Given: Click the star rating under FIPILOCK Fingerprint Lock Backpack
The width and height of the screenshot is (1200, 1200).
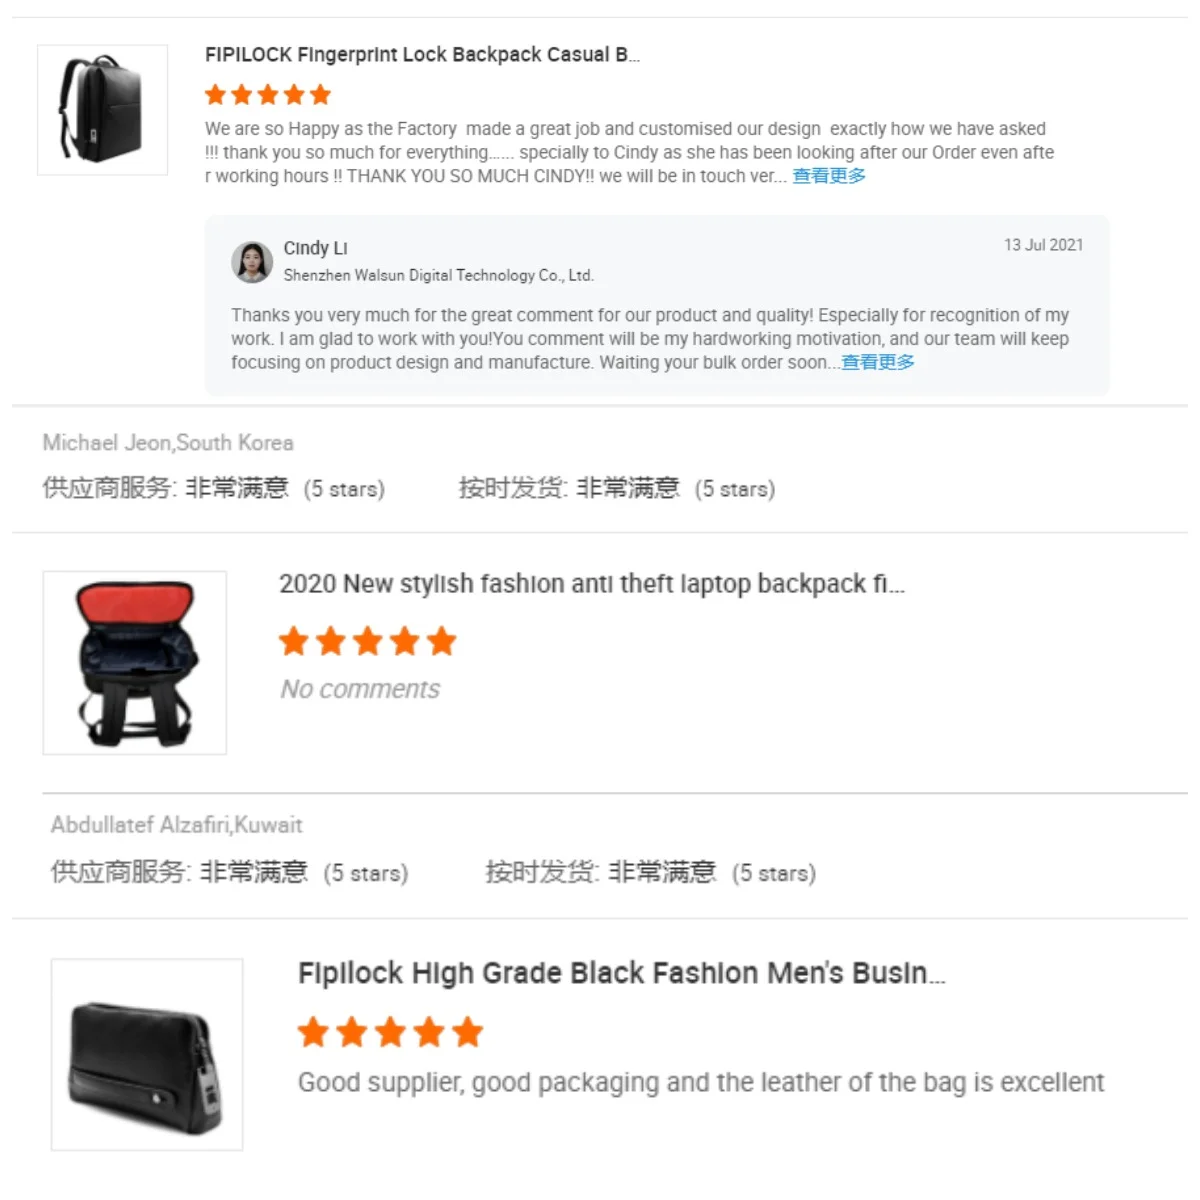Looking at the screenshot, I should [268, 95].
